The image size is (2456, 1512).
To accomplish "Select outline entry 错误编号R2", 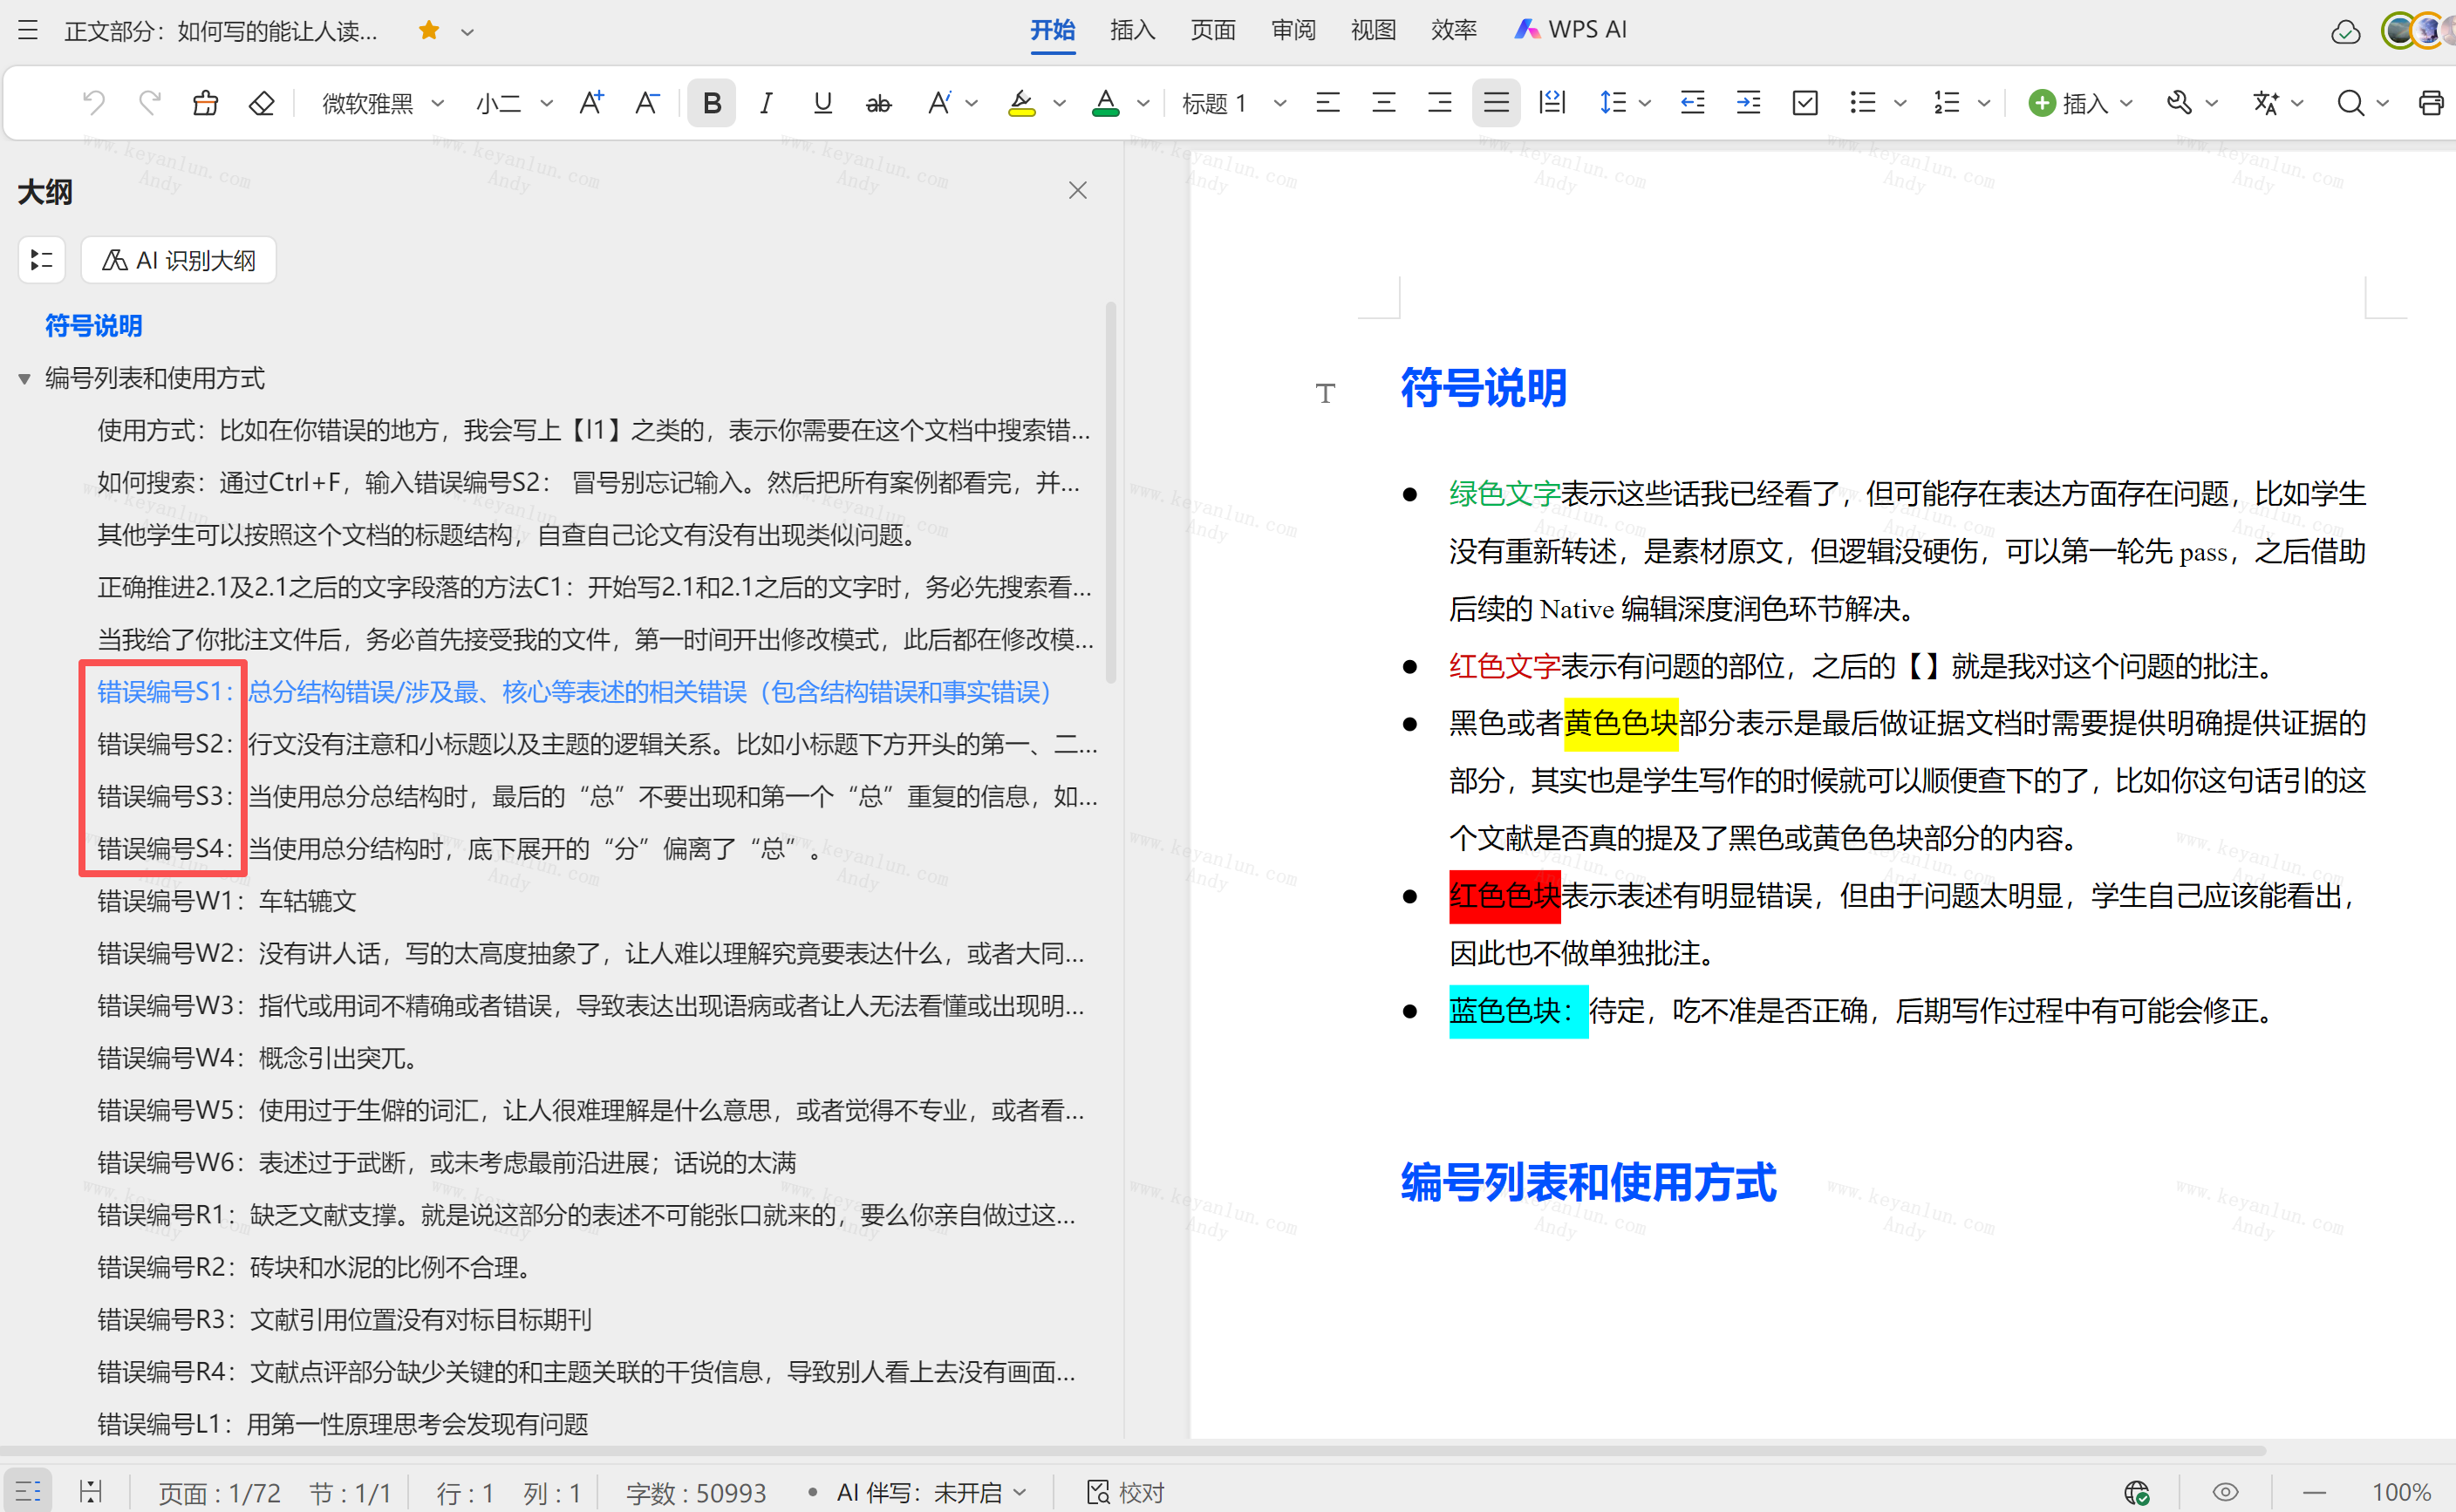I will tap(315, 1267).
